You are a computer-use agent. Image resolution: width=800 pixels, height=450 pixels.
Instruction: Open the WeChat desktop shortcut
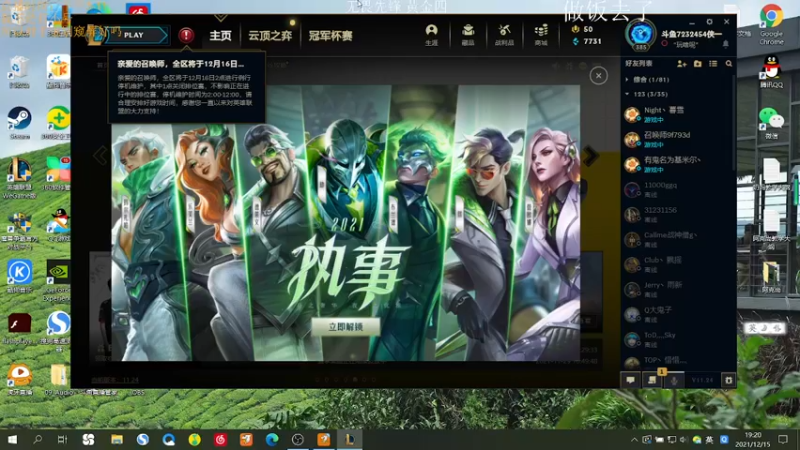point(771,123)
